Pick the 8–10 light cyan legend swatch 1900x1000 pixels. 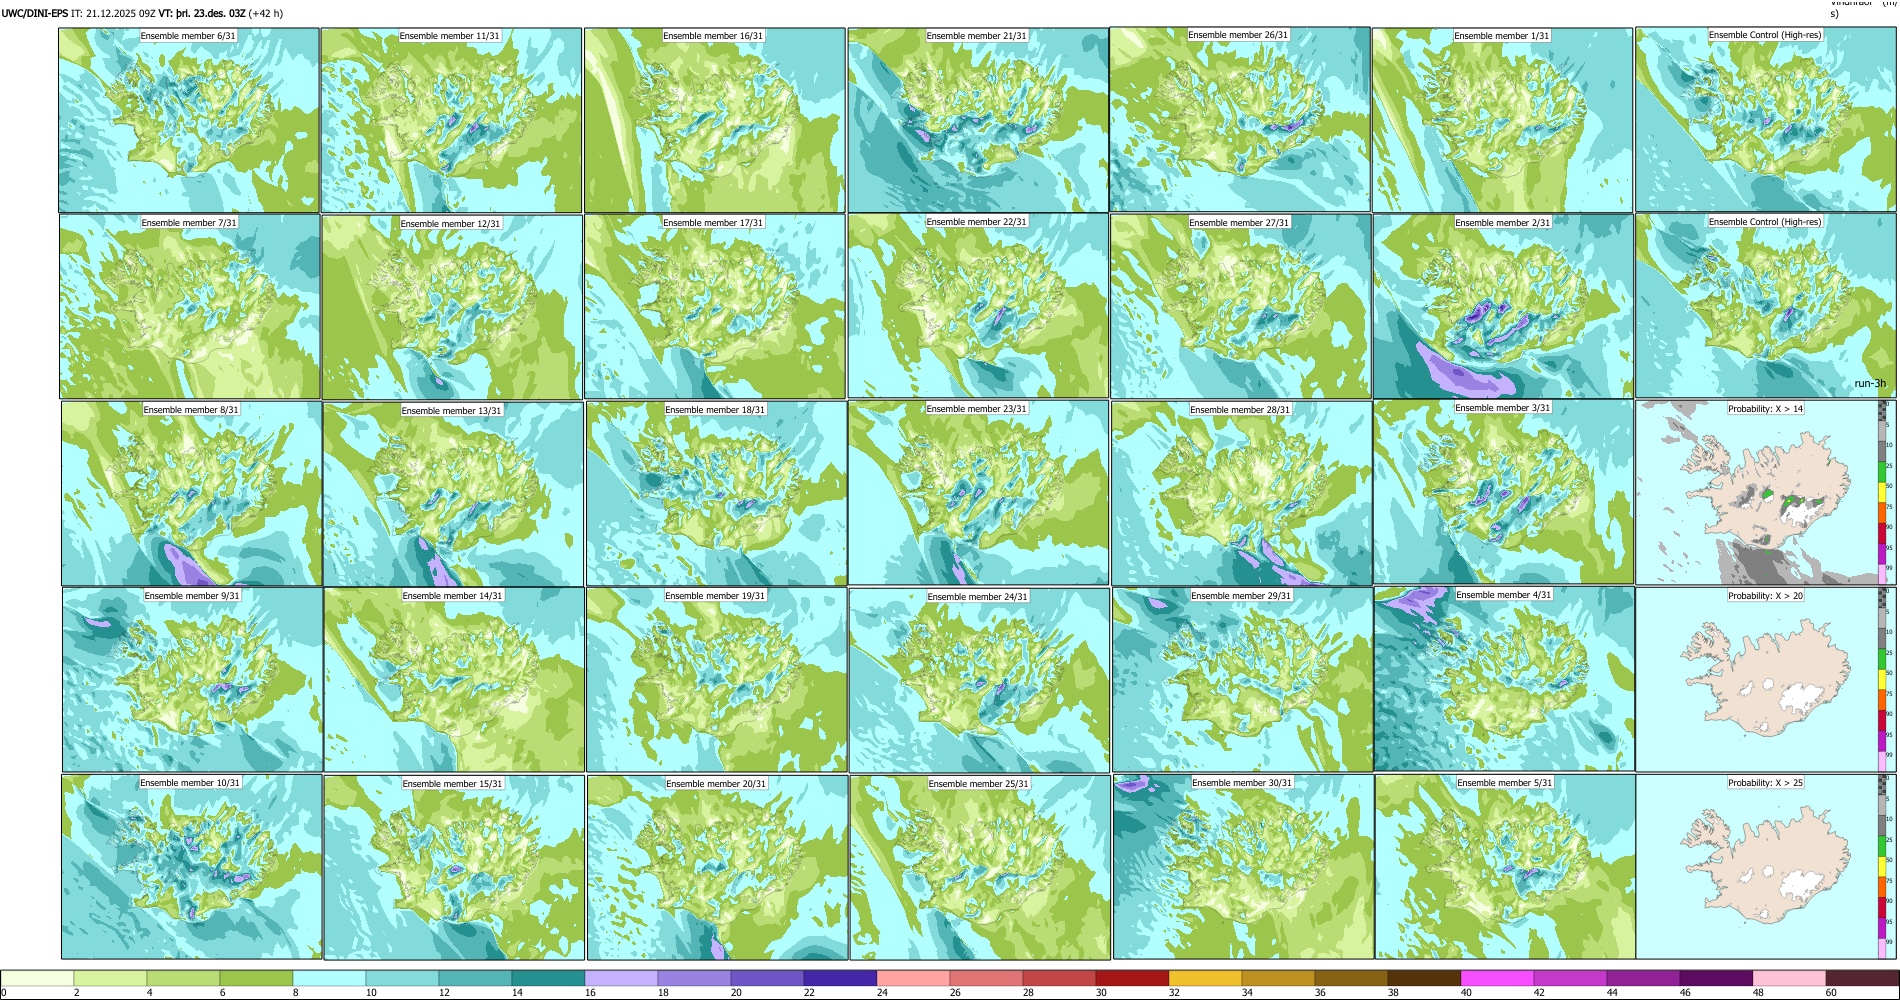tap(329, 978)
